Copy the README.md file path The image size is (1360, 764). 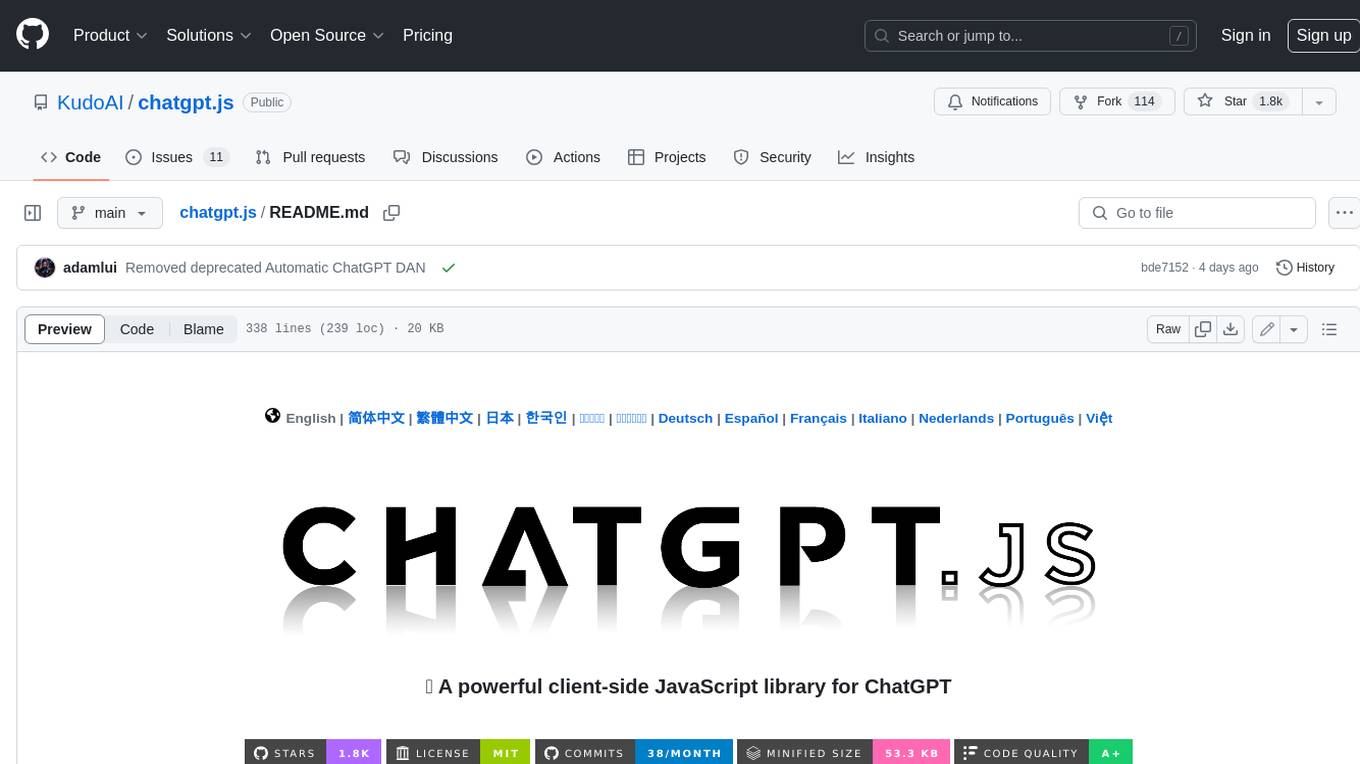[x=392, y=213]
